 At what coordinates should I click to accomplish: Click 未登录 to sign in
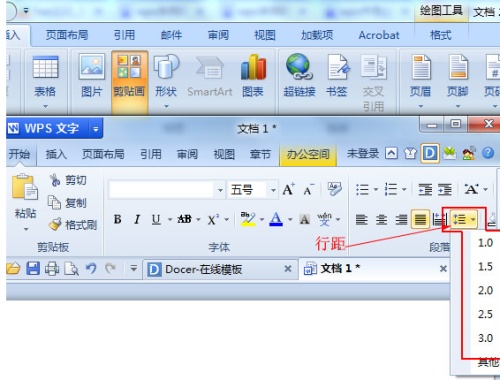tap(363, 153)
